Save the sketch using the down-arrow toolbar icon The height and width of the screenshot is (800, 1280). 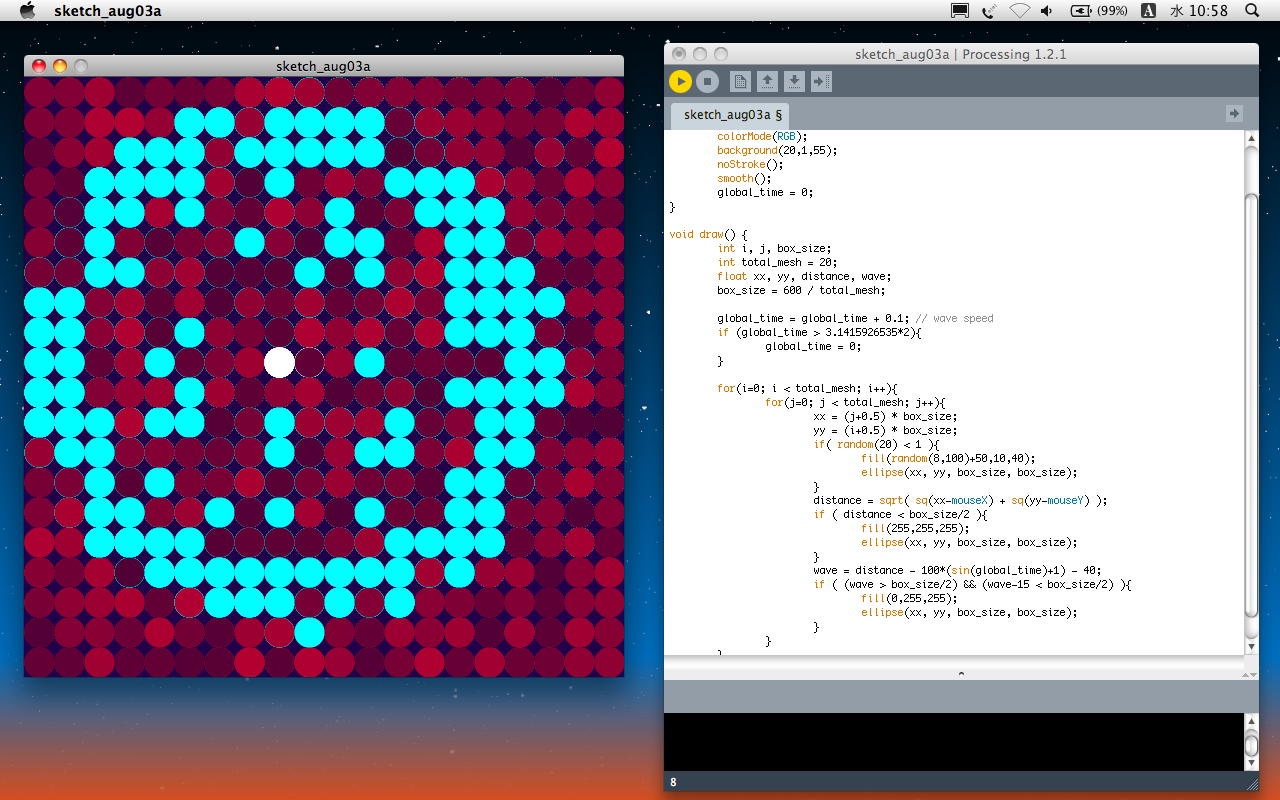(794, 81)
